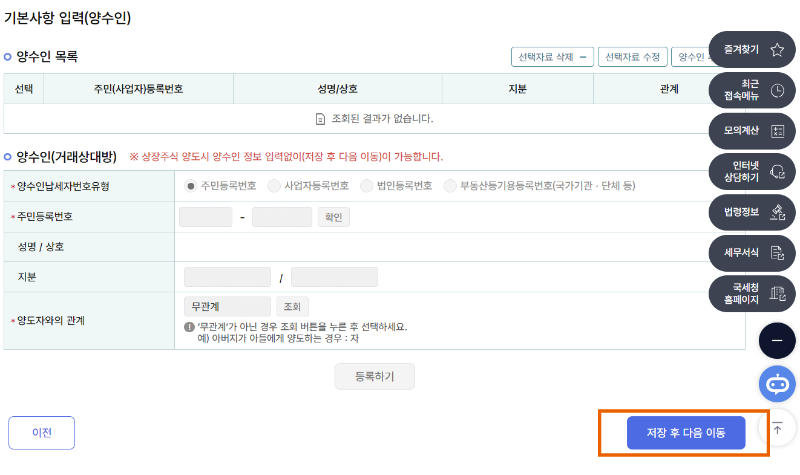Screen dimensions: 800x475
Task: Click the 조회 button for relationship lookup
Action: (x=292, y=307)
